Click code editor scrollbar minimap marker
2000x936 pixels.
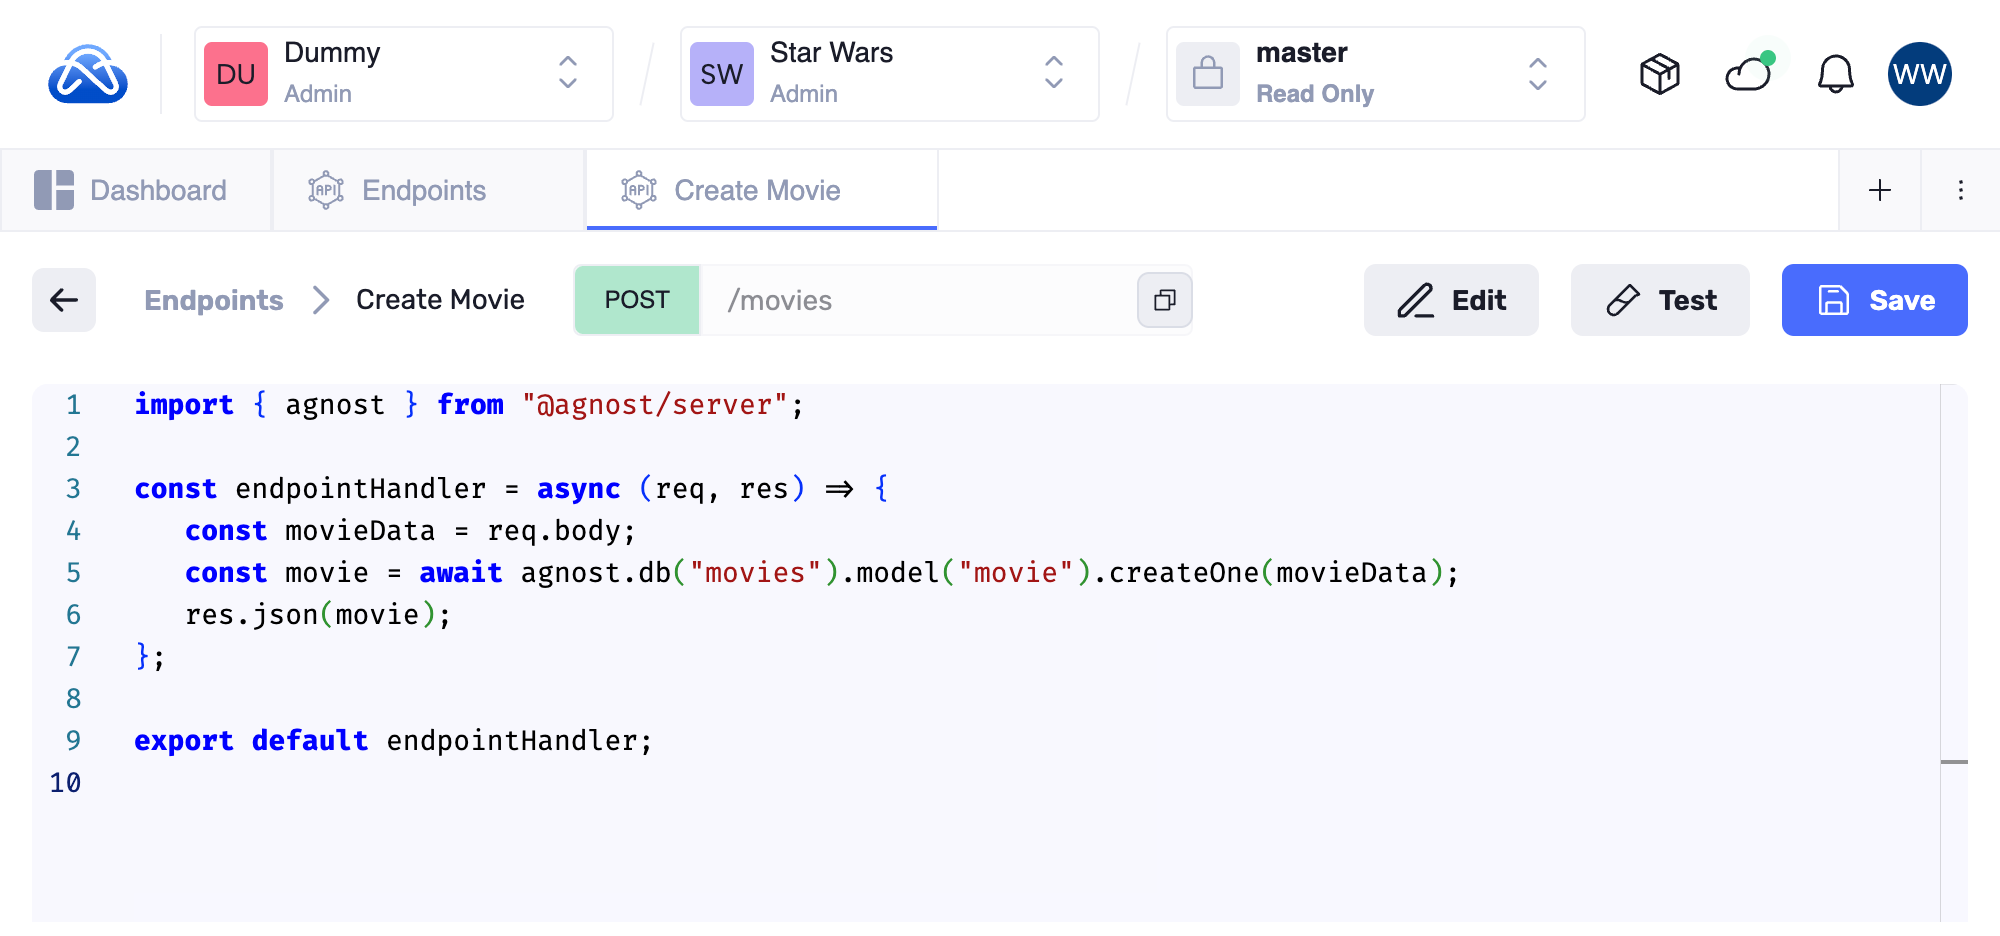(x=1954, y=762)
